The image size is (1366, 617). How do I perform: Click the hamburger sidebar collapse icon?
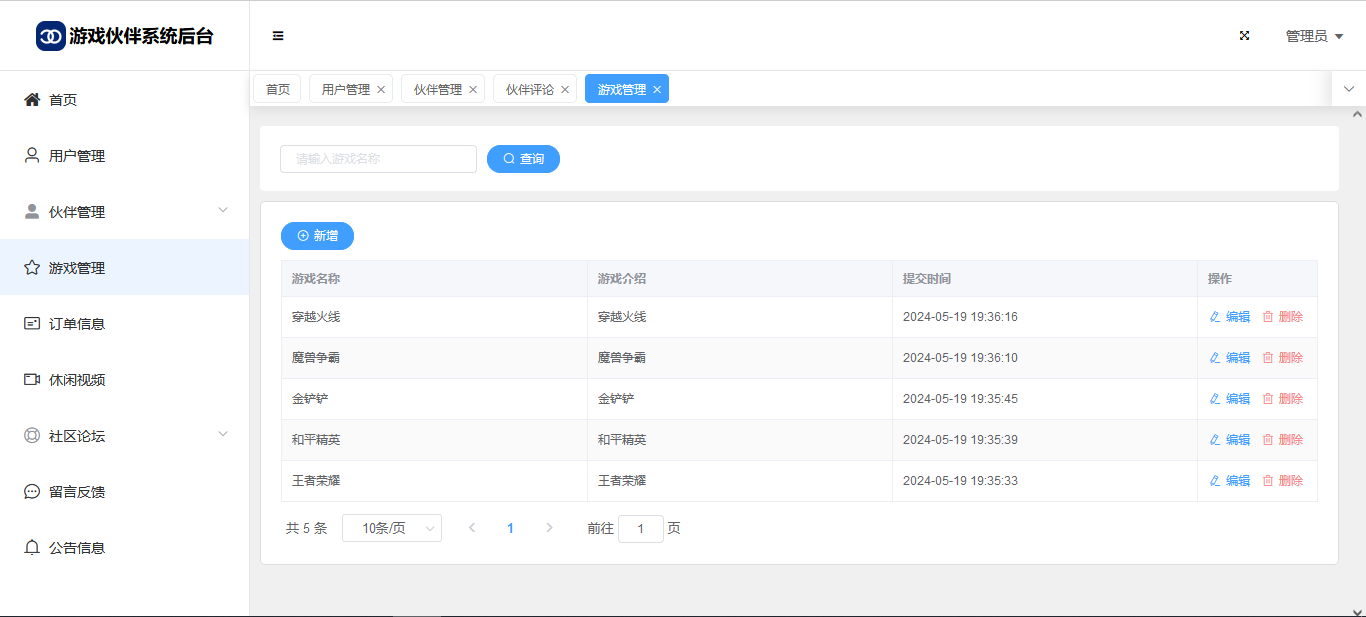[x=278, y=36]
